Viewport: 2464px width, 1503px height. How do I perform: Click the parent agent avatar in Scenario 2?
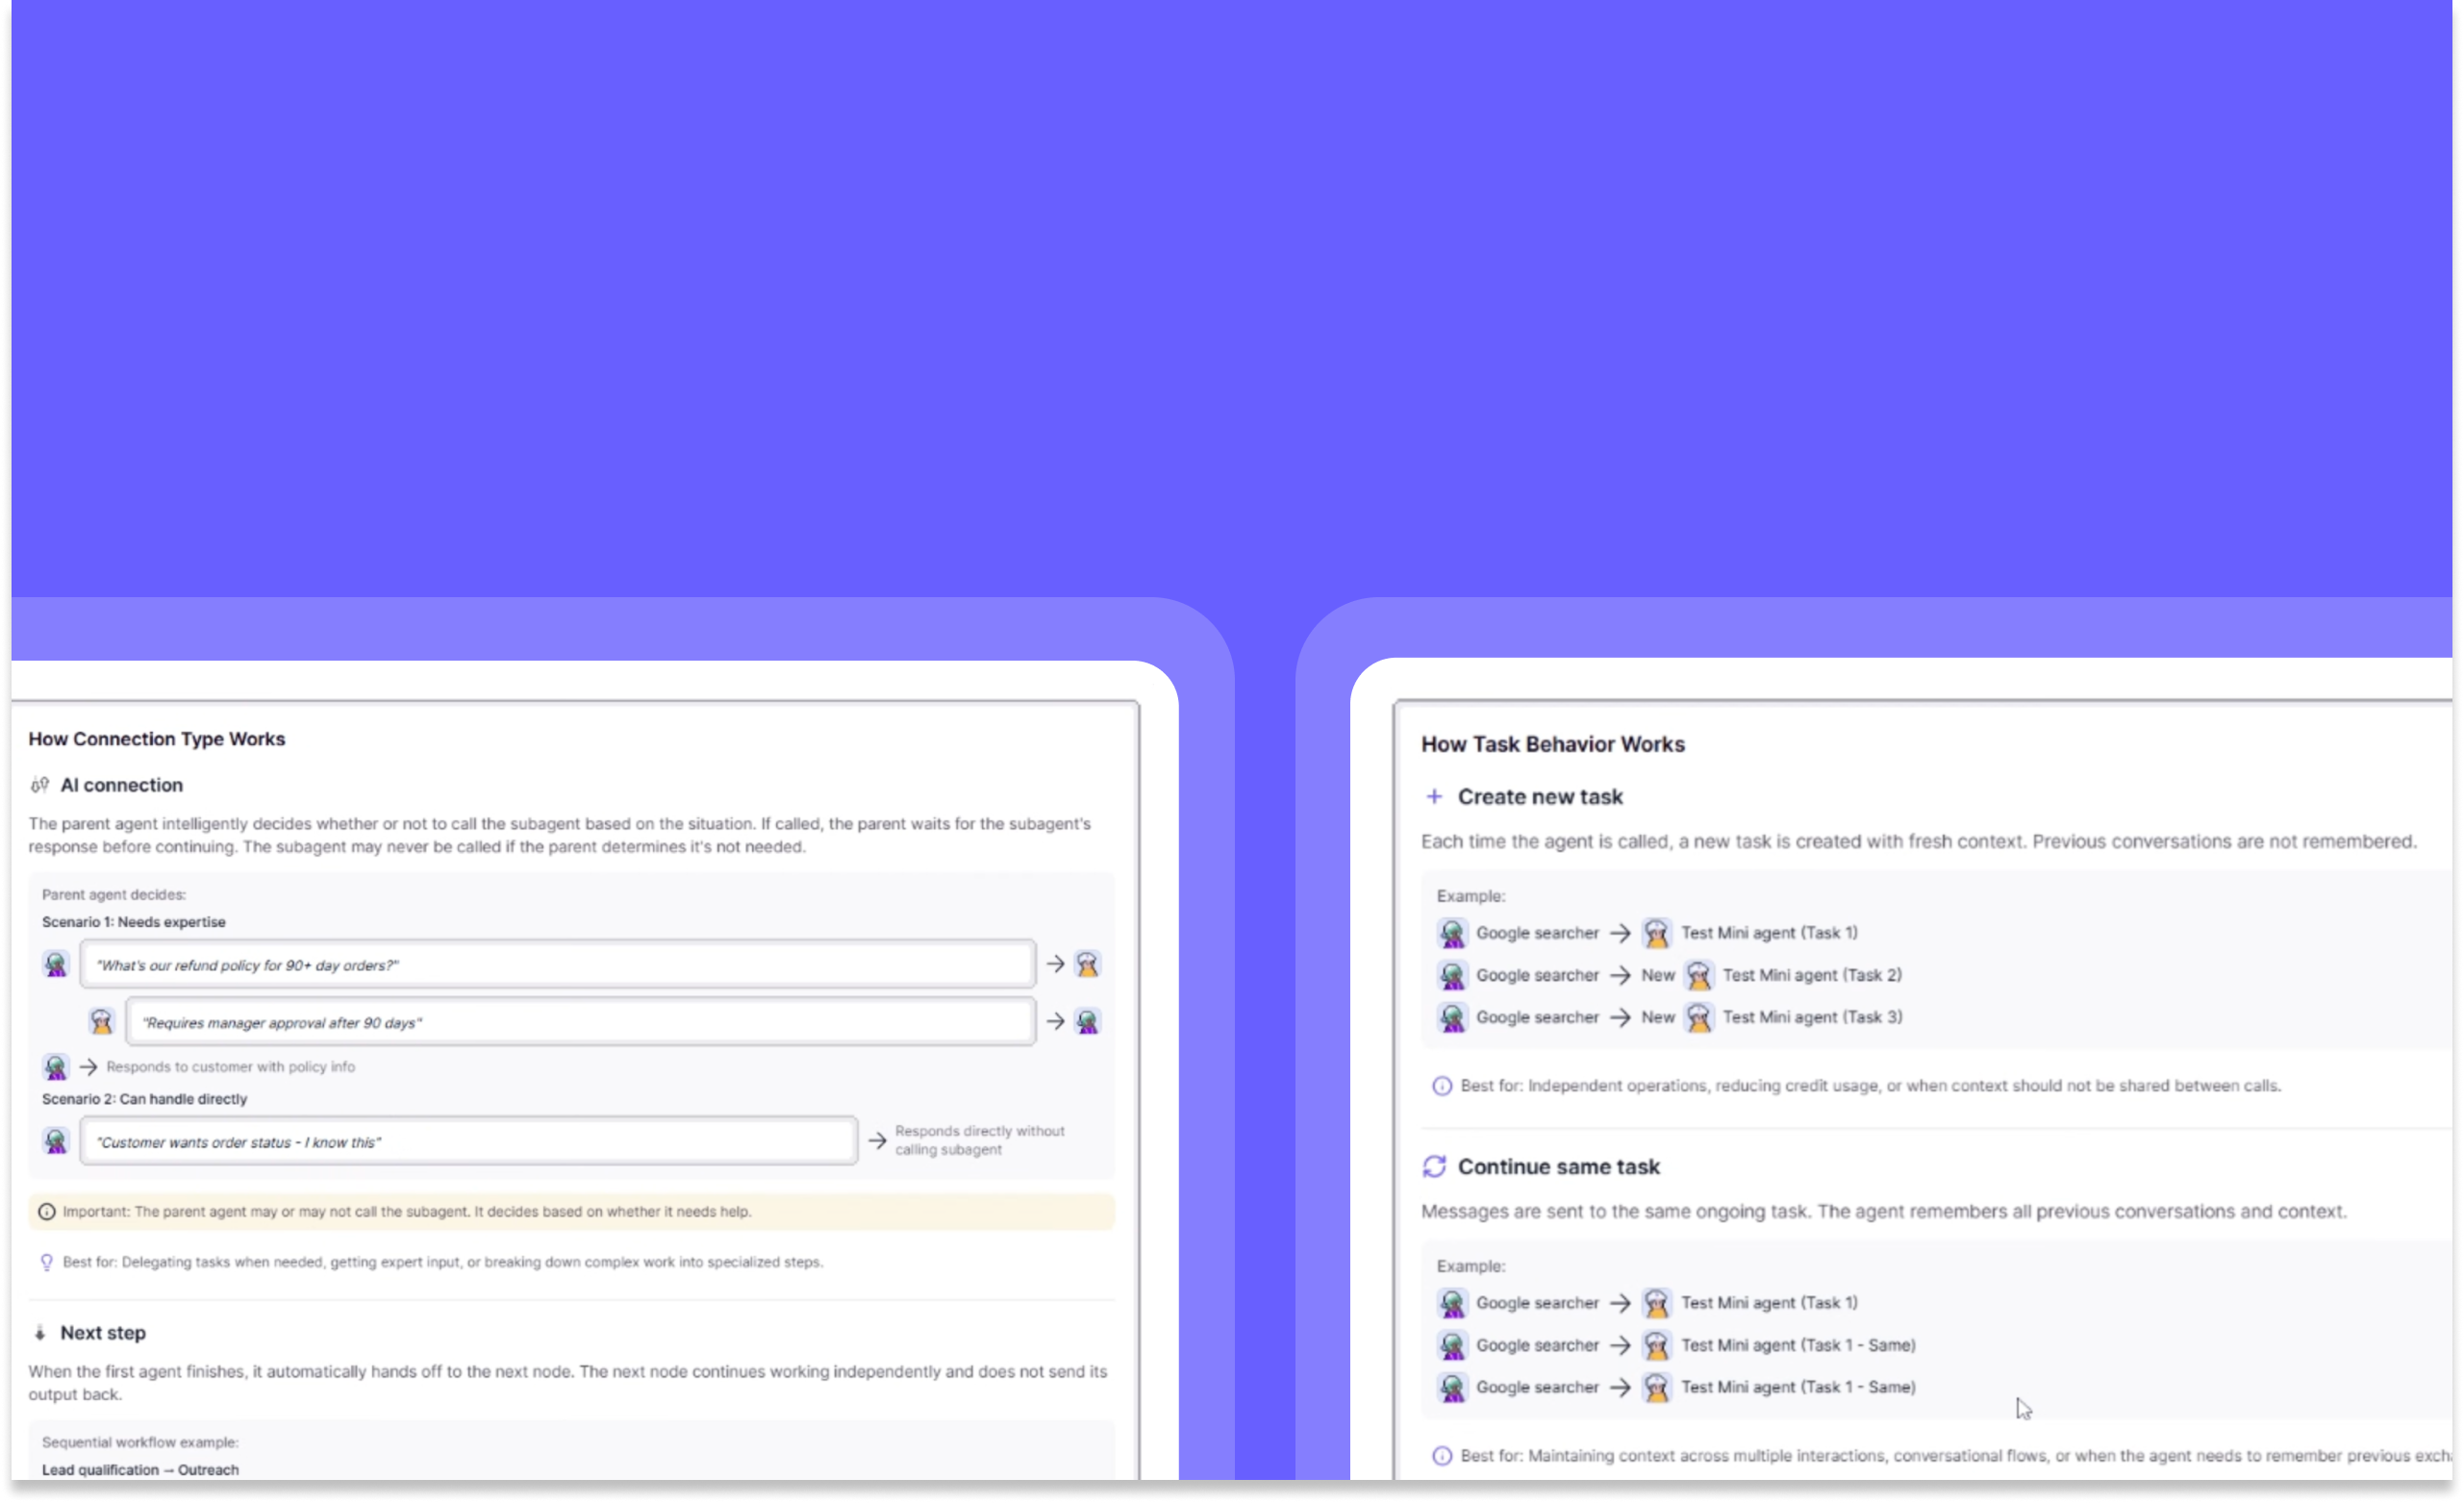pos(55,1140)
